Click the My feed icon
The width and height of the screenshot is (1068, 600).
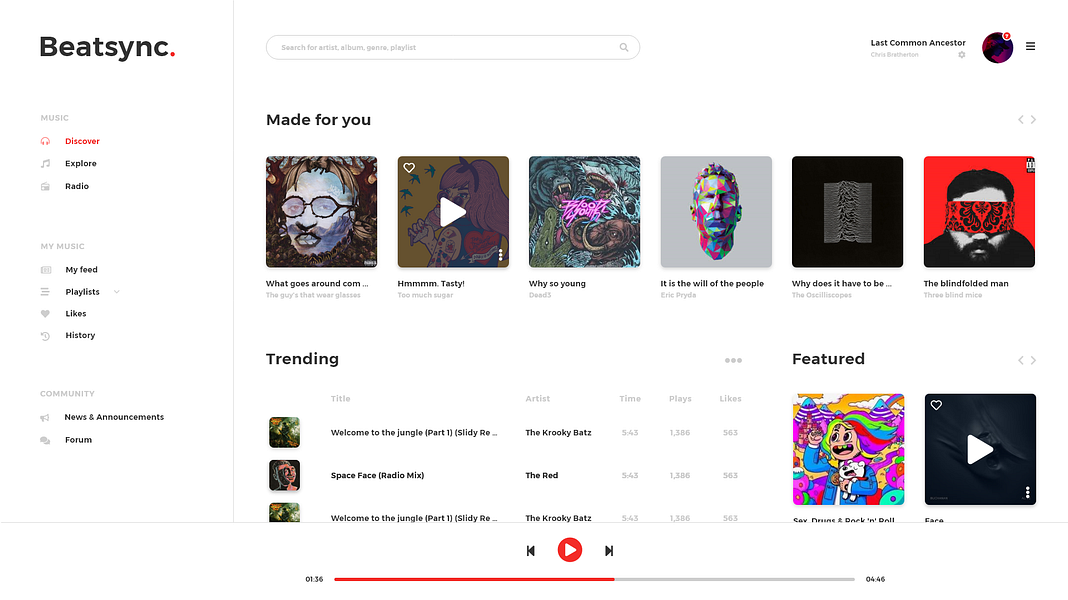tap(46, 270)
